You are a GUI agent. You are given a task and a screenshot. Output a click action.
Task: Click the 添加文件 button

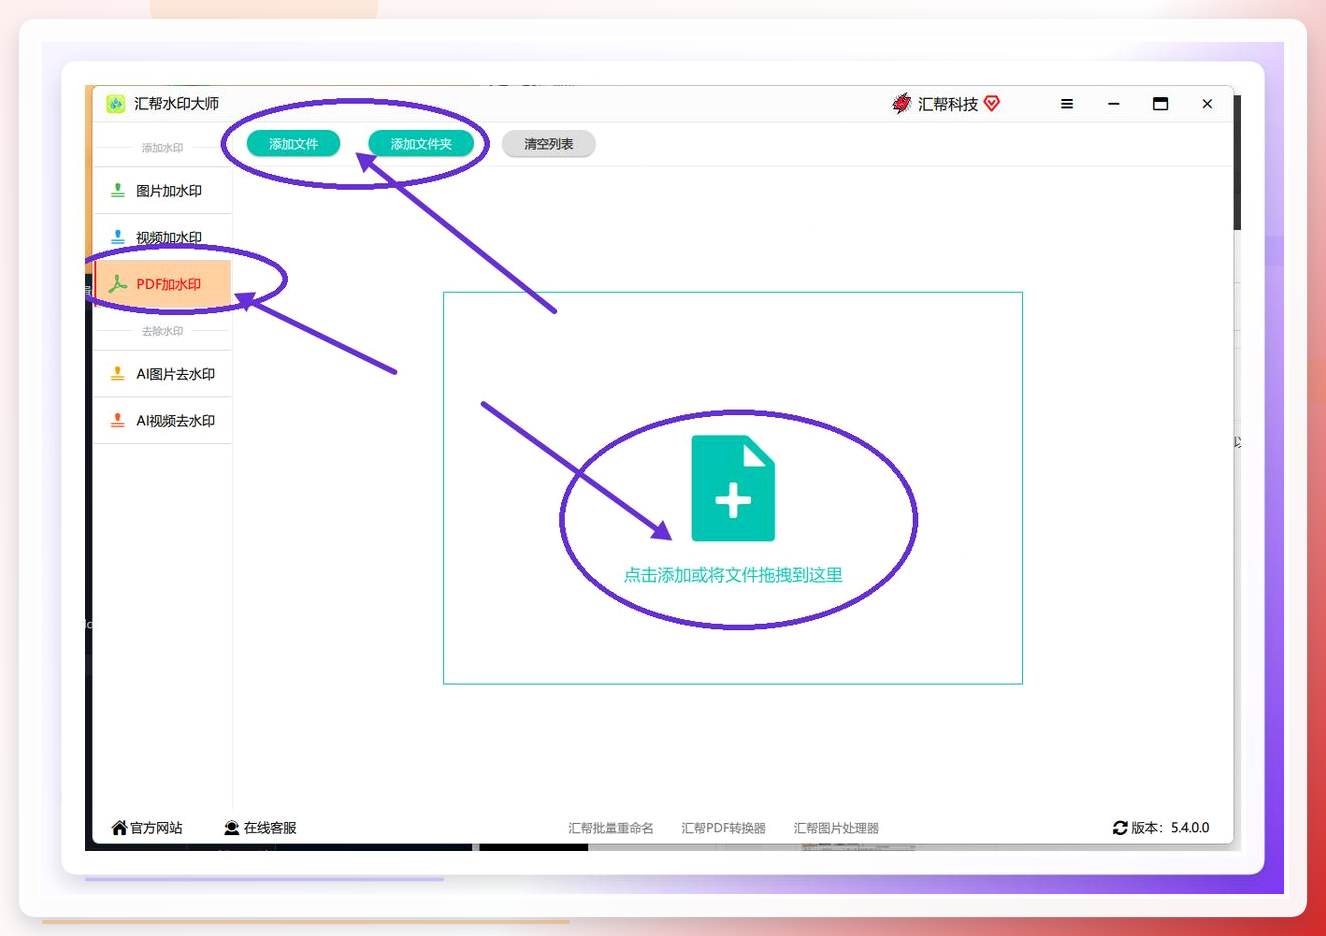[x=293, y=144]
